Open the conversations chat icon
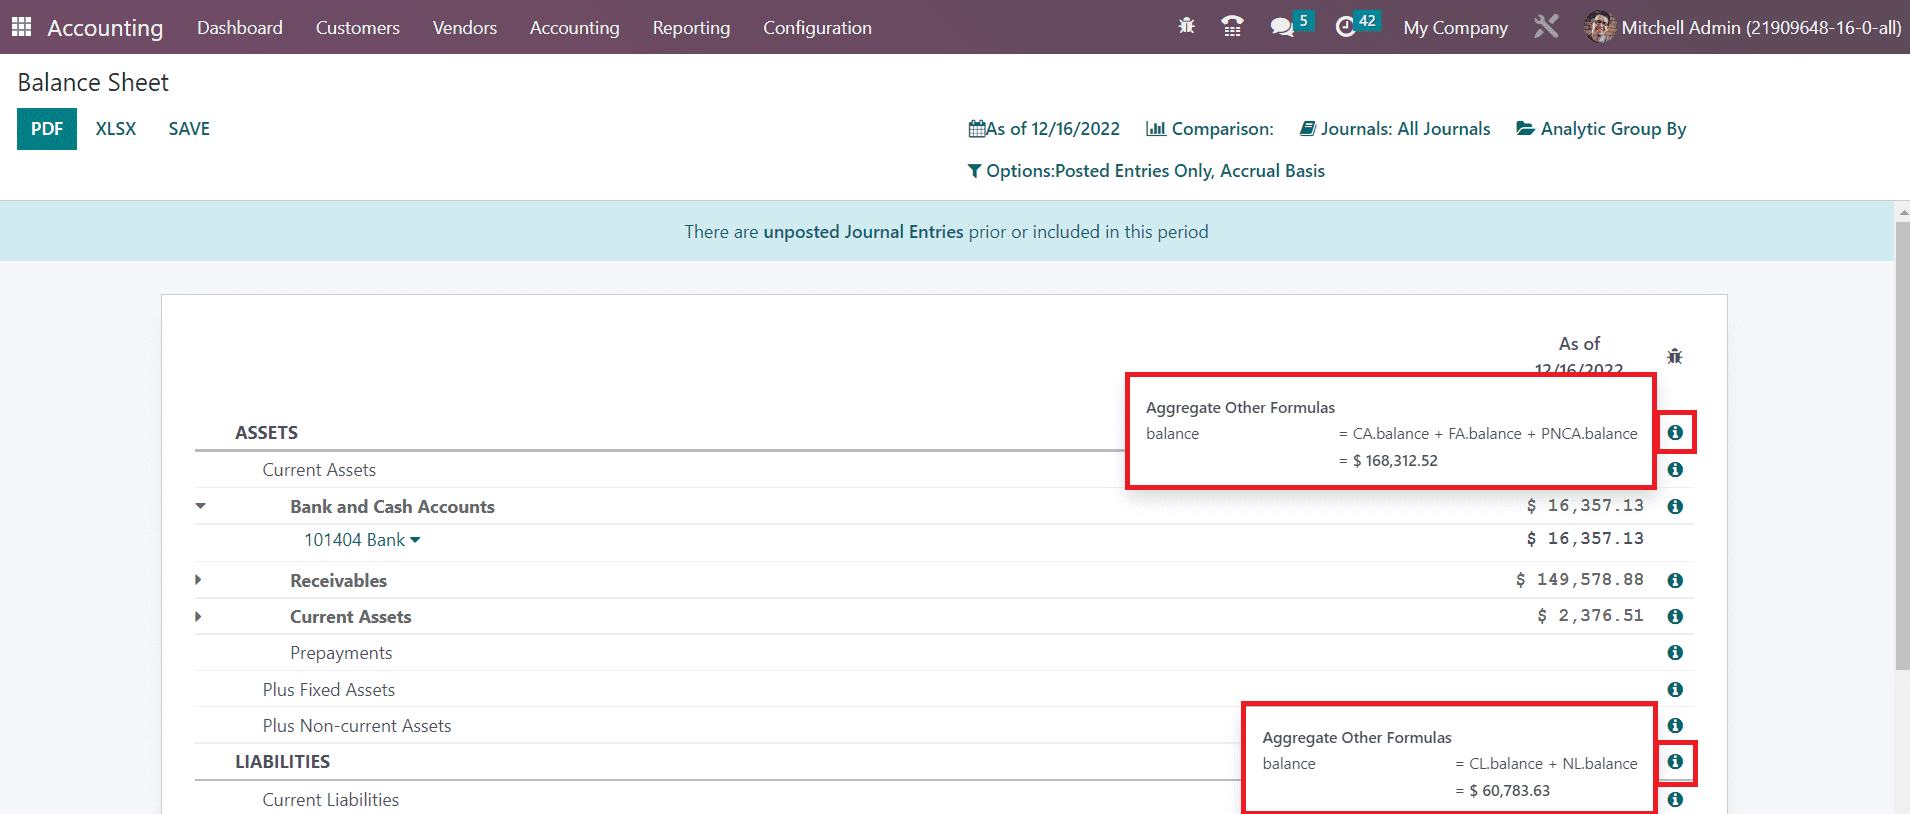 click(x=1282, y=27)
